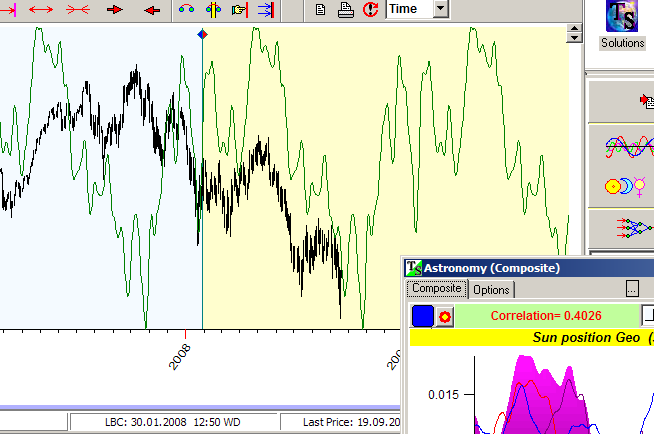Open the Solutions shortcut
Image resolution: width=654 pixels, height=434 pixels.
(x=622, y=25)
